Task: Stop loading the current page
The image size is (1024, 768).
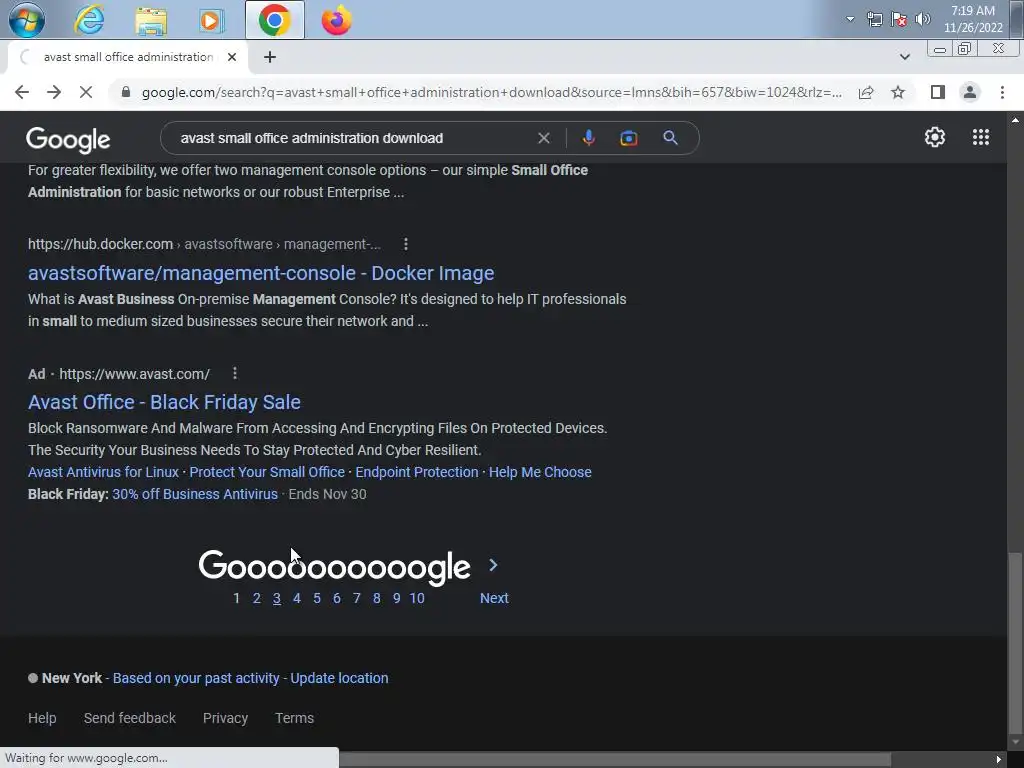Action: (86, 92)
